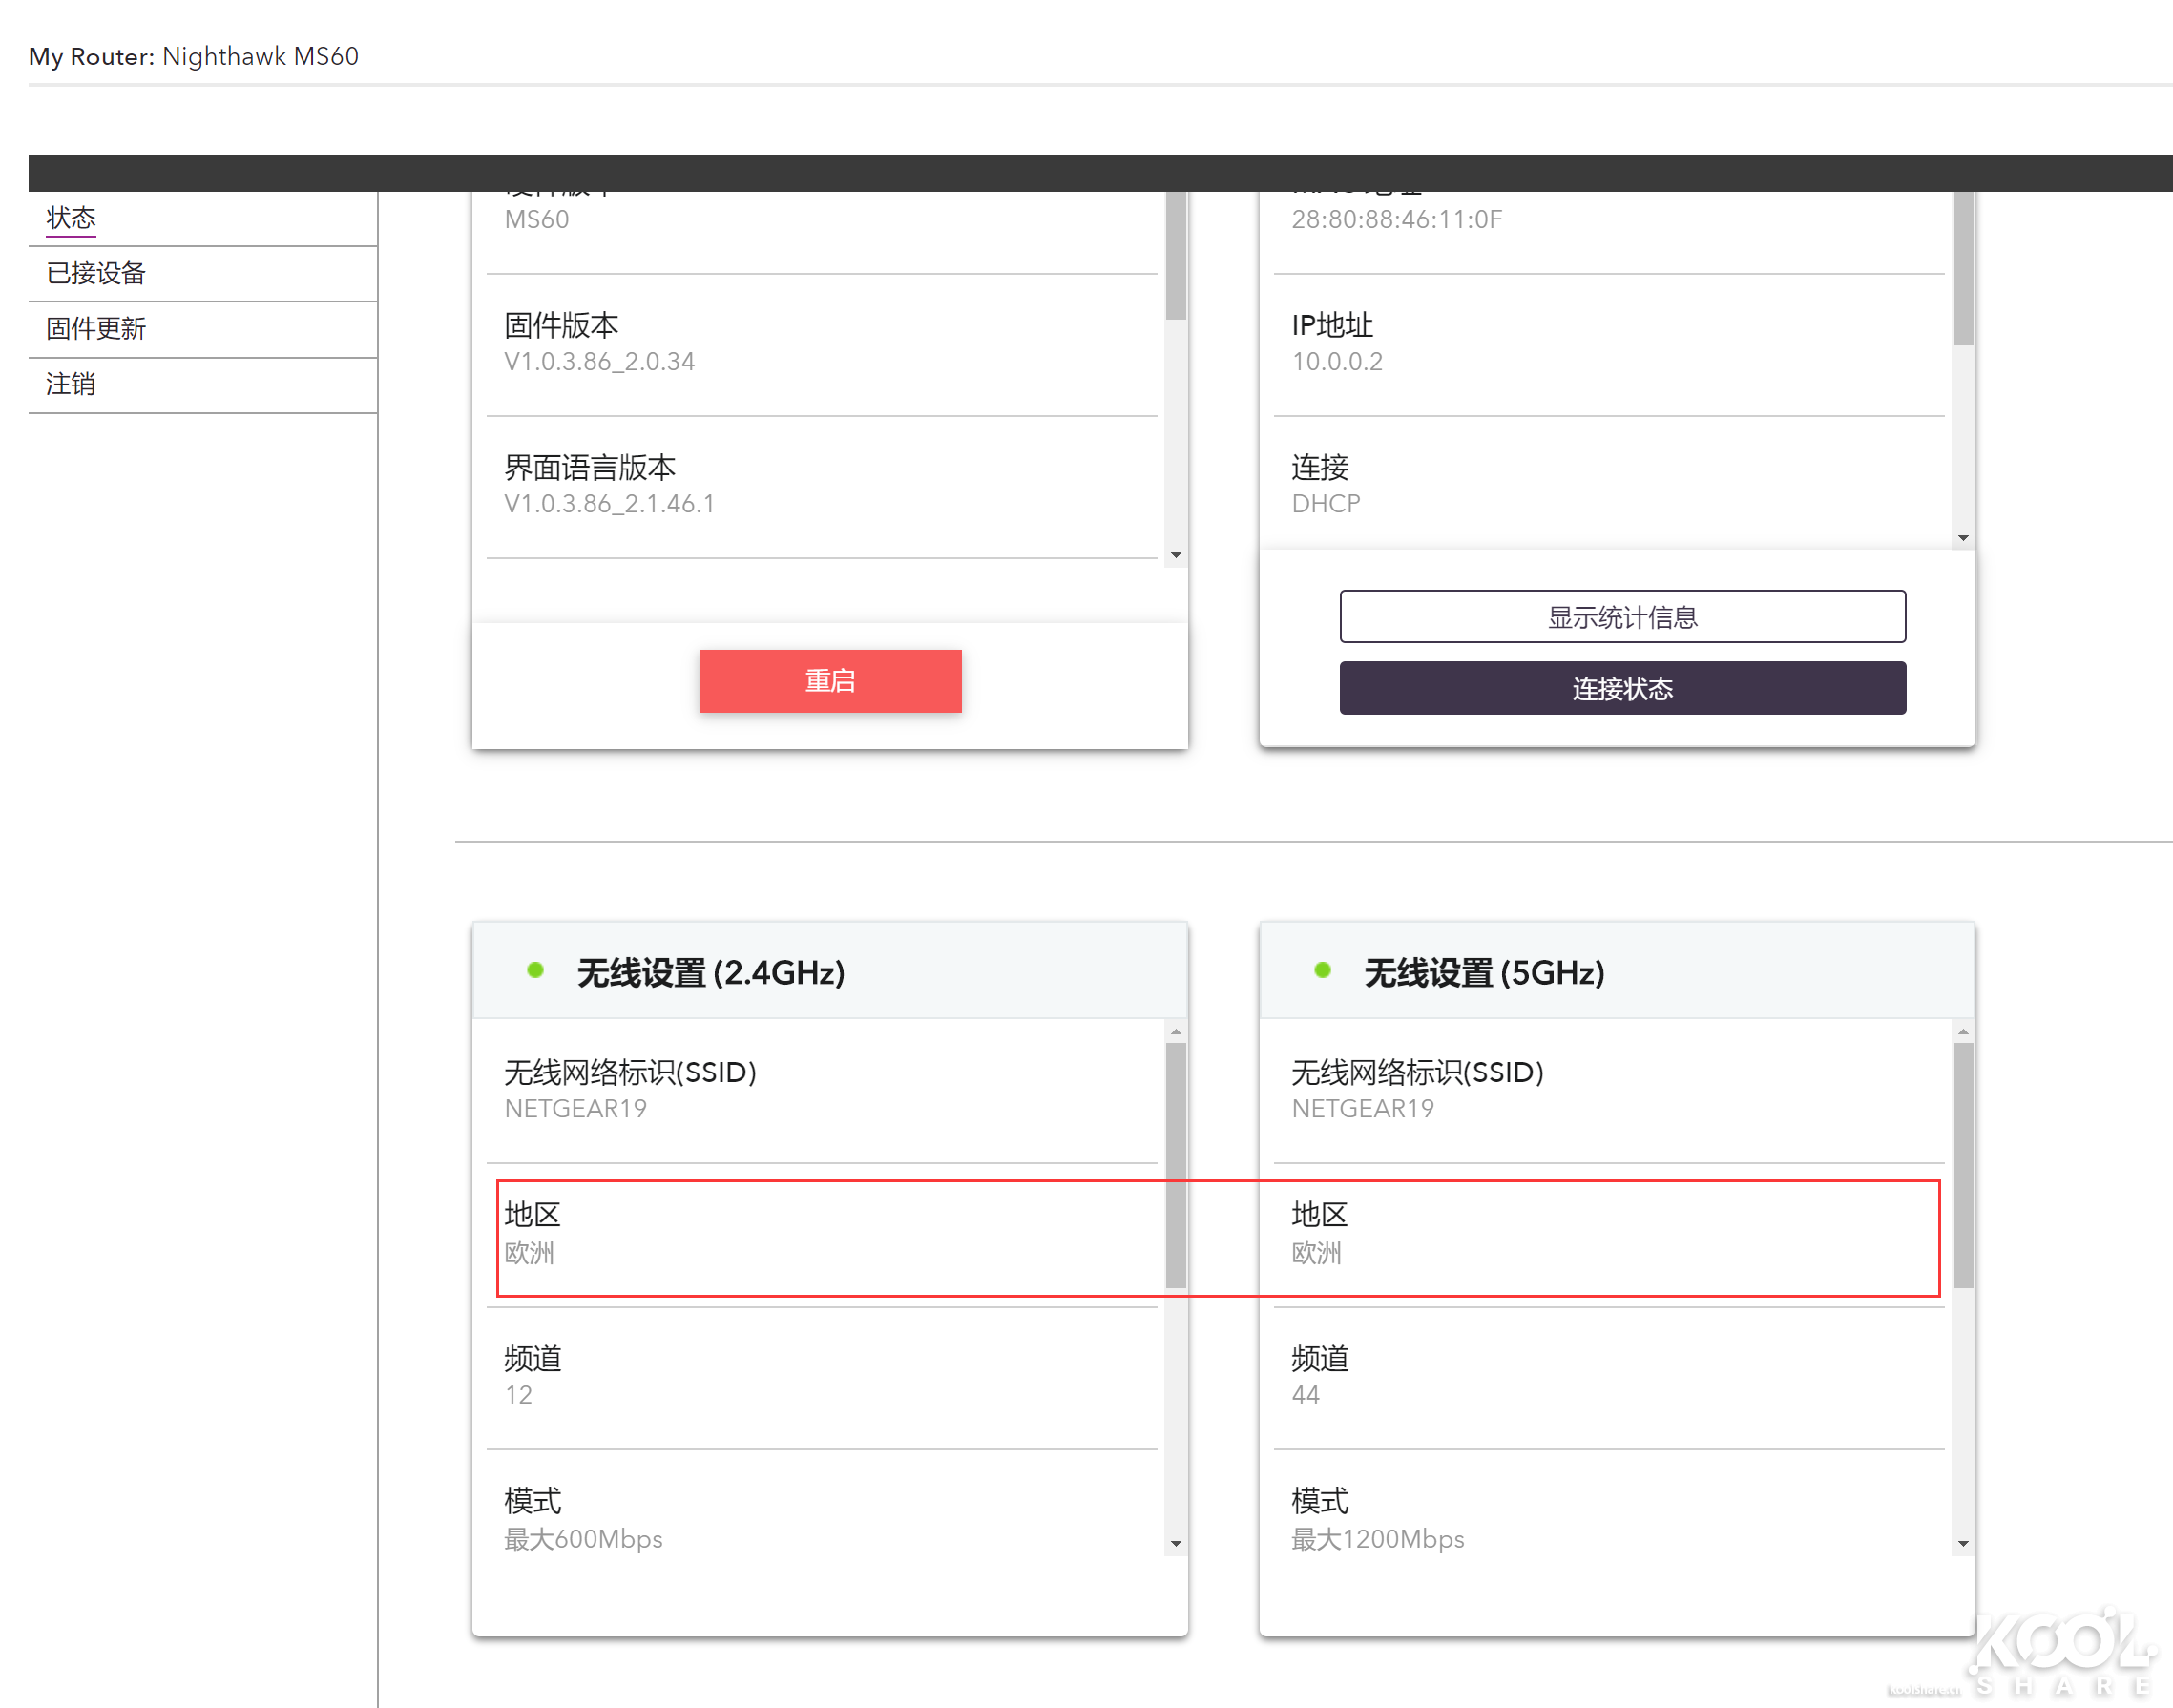Click scroll-up arrow in 5GHz wireless panel
This screenshot has height=1708, width=2173.
click(x=1963, y=1031)
